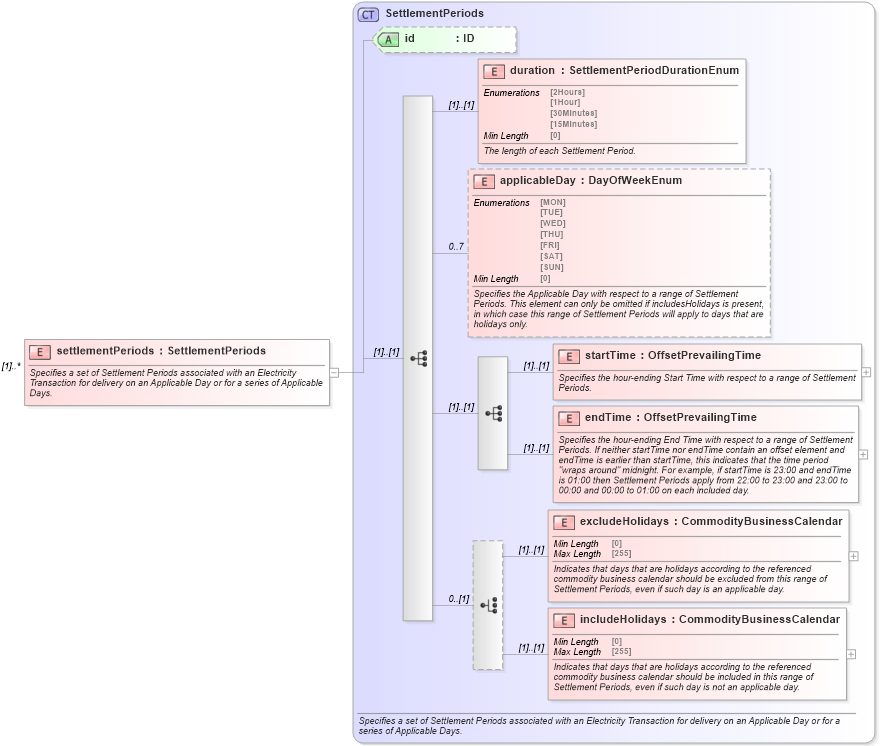Click the applicableDay element name
The width and height of the screenshot is (880, 746).
538,180
